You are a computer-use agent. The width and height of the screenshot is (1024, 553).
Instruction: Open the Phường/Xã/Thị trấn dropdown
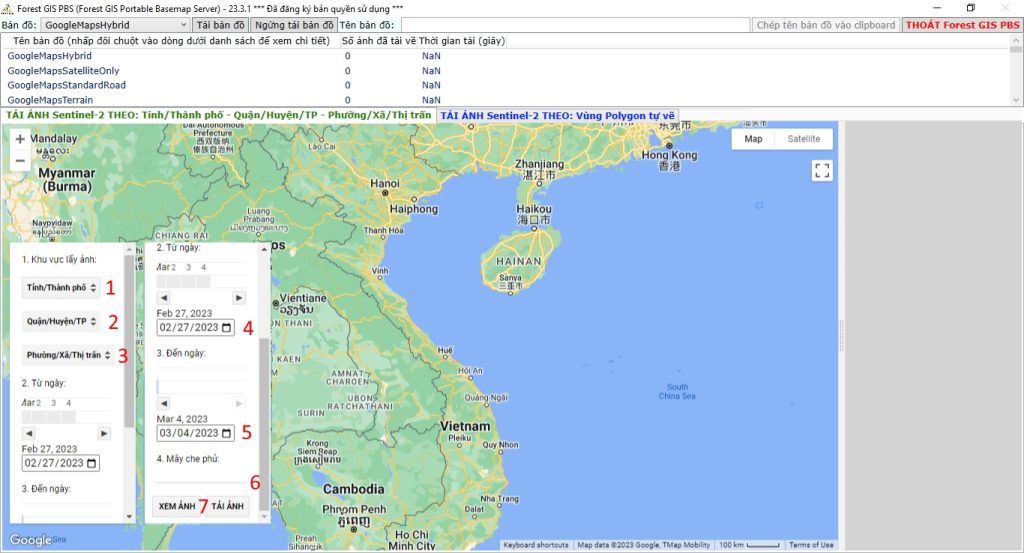pyautogui.click(x=65, y=355)
